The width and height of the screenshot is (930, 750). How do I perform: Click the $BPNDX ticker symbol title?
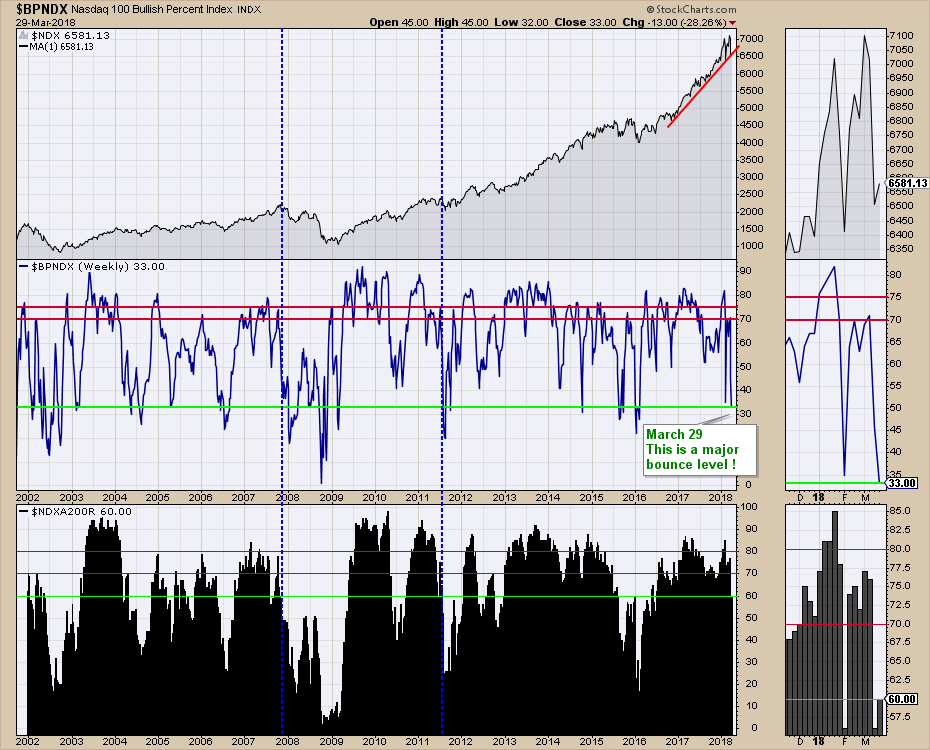(x=42, y=9)
